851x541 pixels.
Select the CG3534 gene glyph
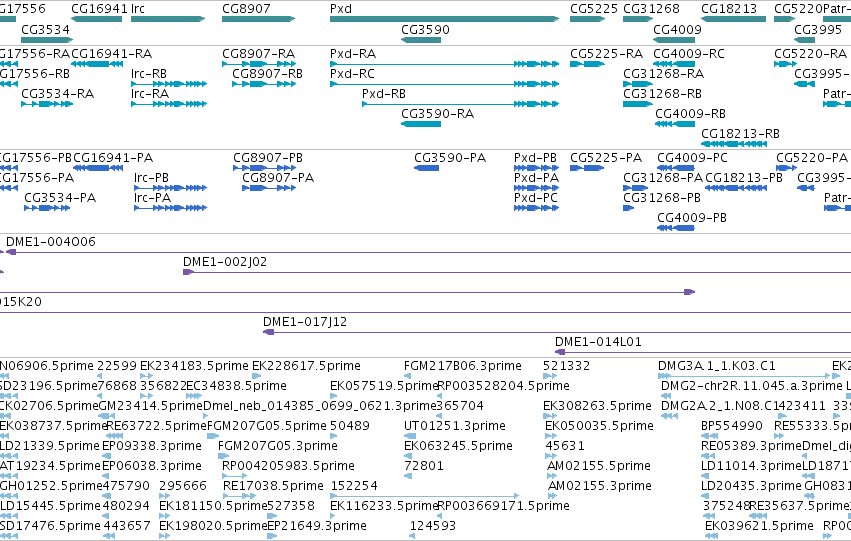47,39
